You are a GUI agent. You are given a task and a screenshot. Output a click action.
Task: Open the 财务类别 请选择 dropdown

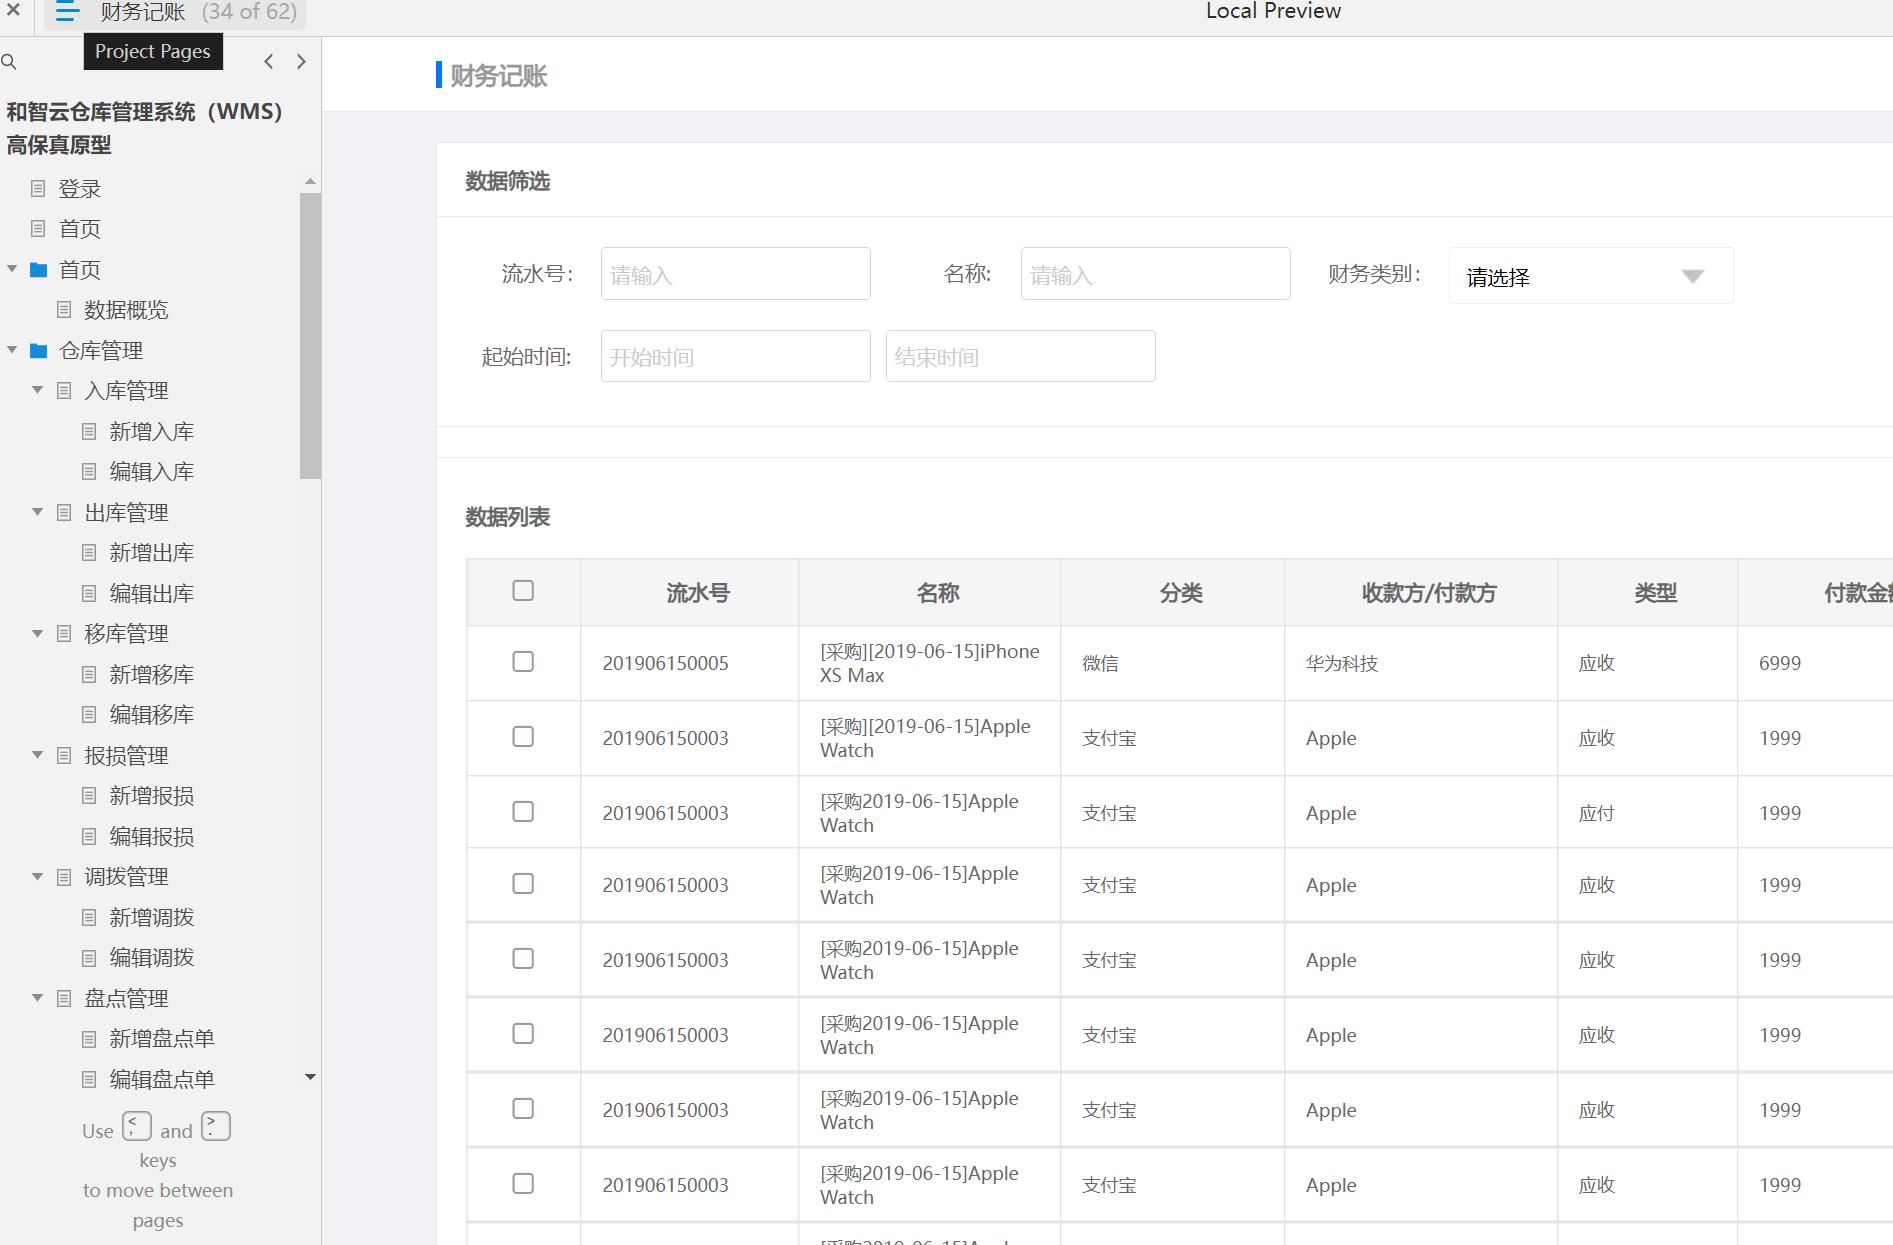coord(1590,276)
